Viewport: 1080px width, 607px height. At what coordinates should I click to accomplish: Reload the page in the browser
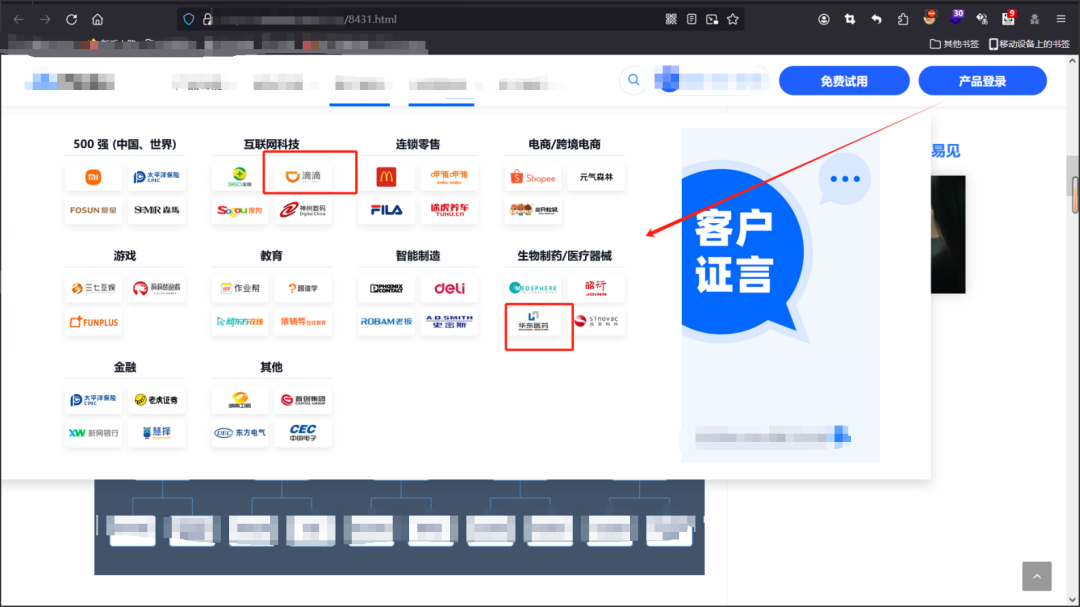(71, 19)
